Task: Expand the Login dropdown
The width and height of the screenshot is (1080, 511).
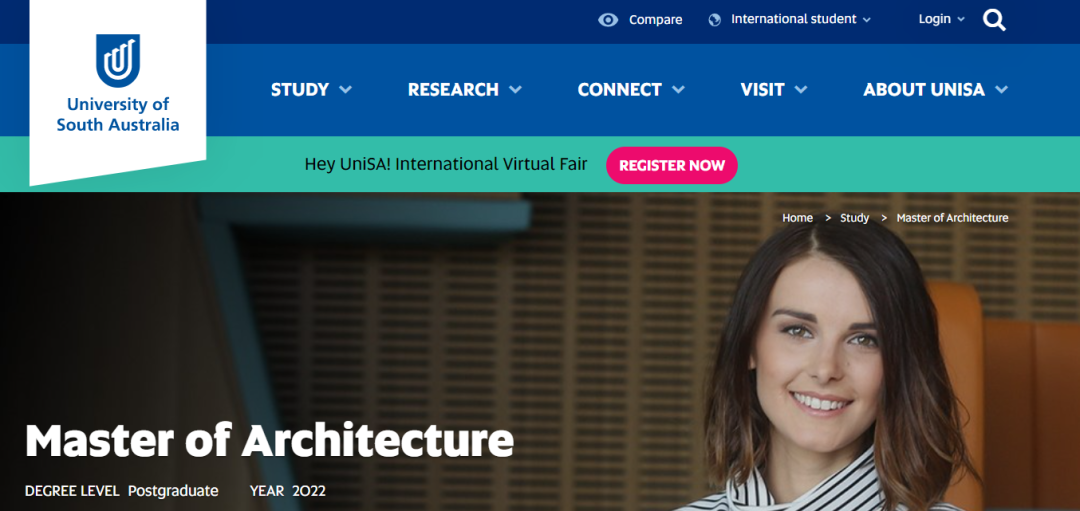Action: pos(942,19)
